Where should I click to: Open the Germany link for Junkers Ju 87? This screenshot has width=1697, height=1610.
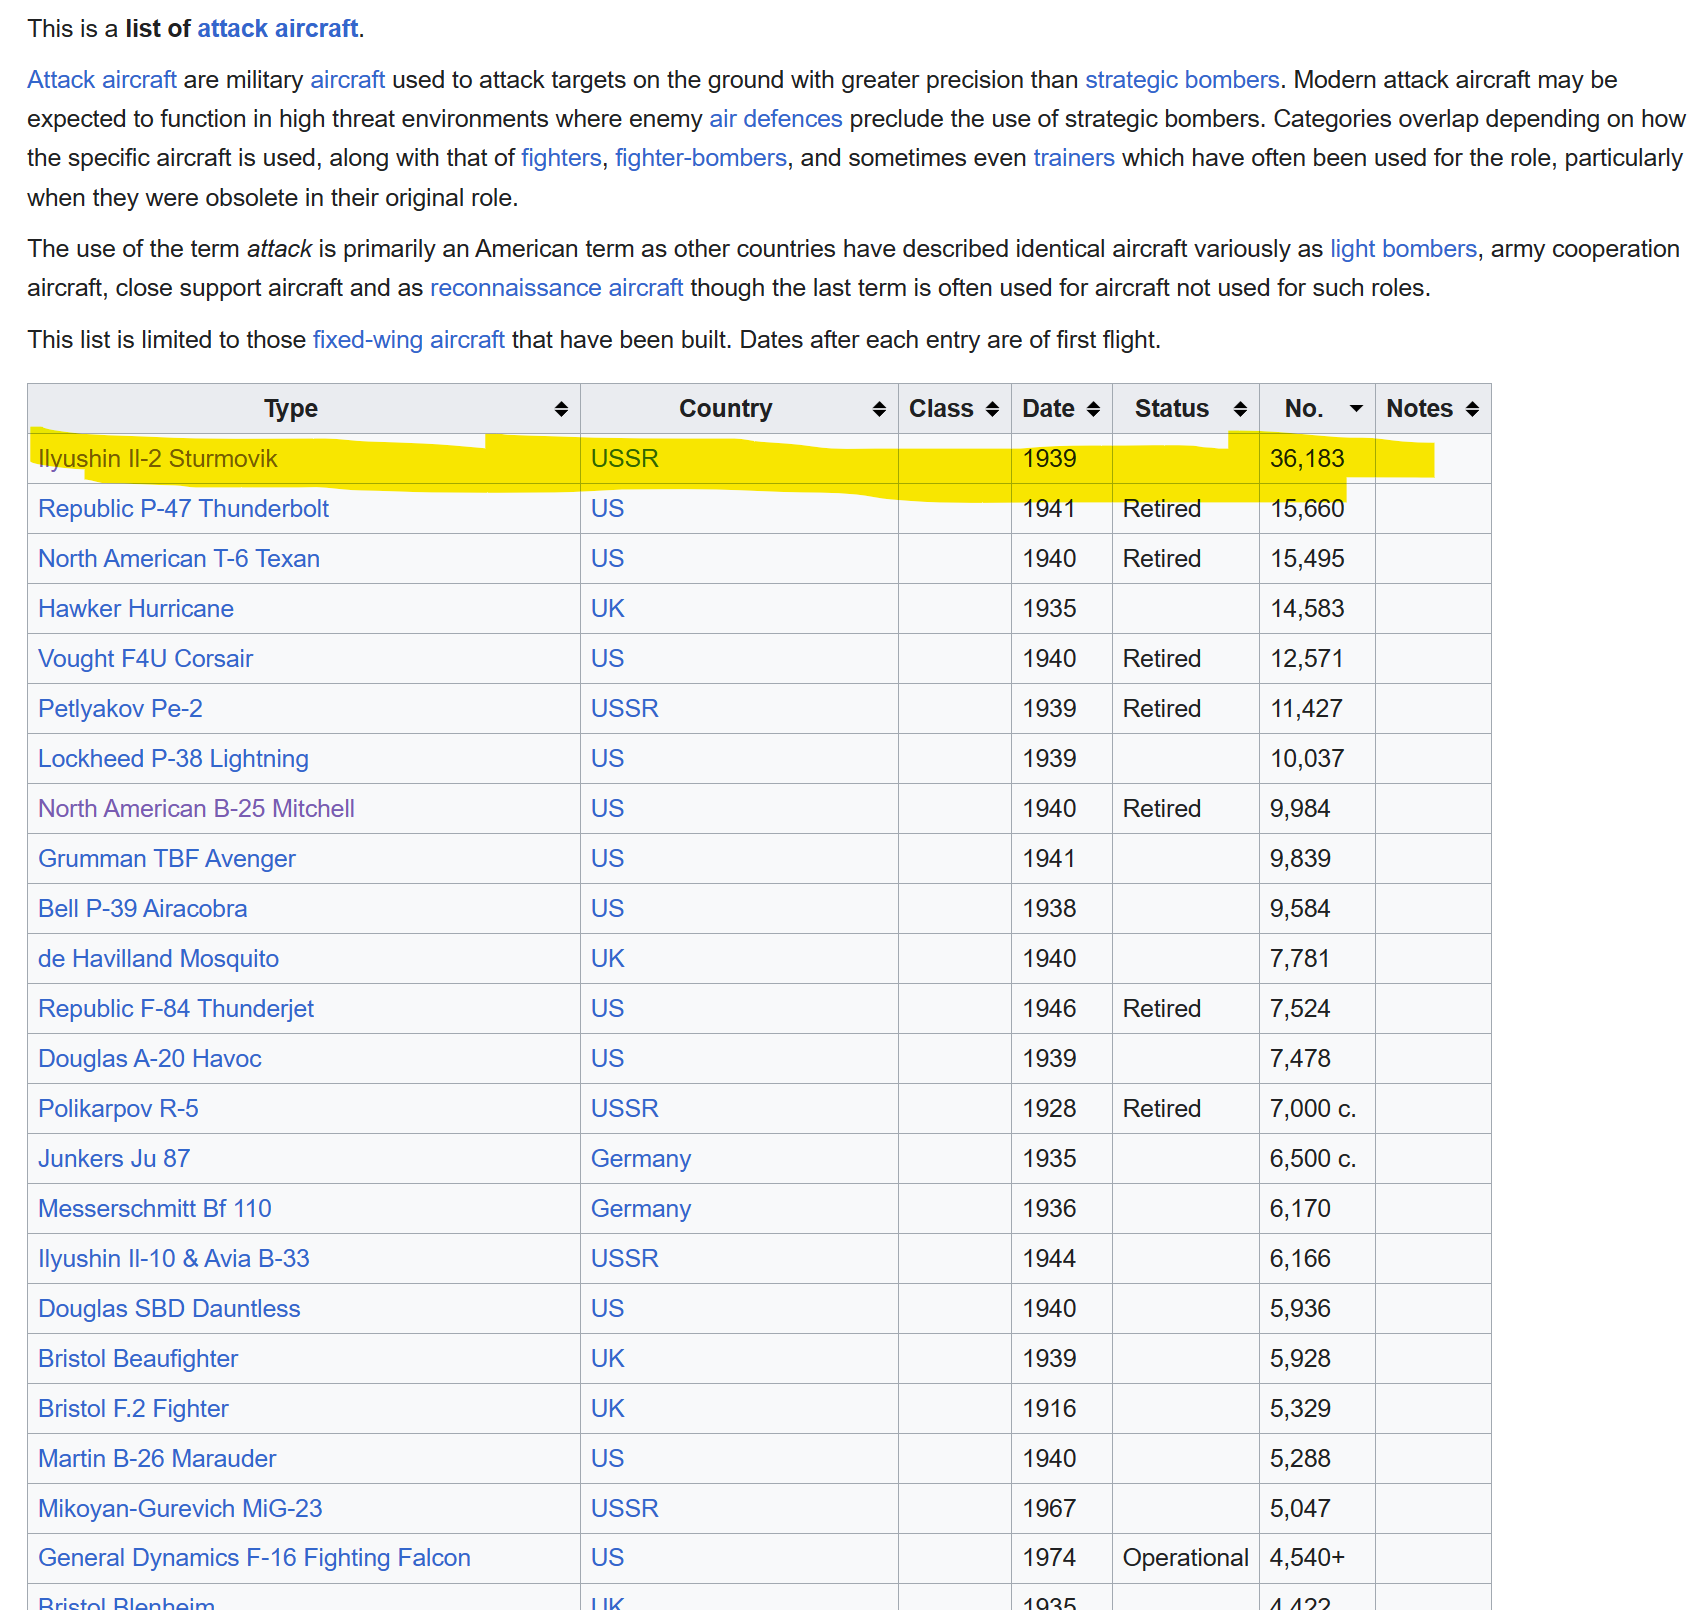click(641, 1158)
